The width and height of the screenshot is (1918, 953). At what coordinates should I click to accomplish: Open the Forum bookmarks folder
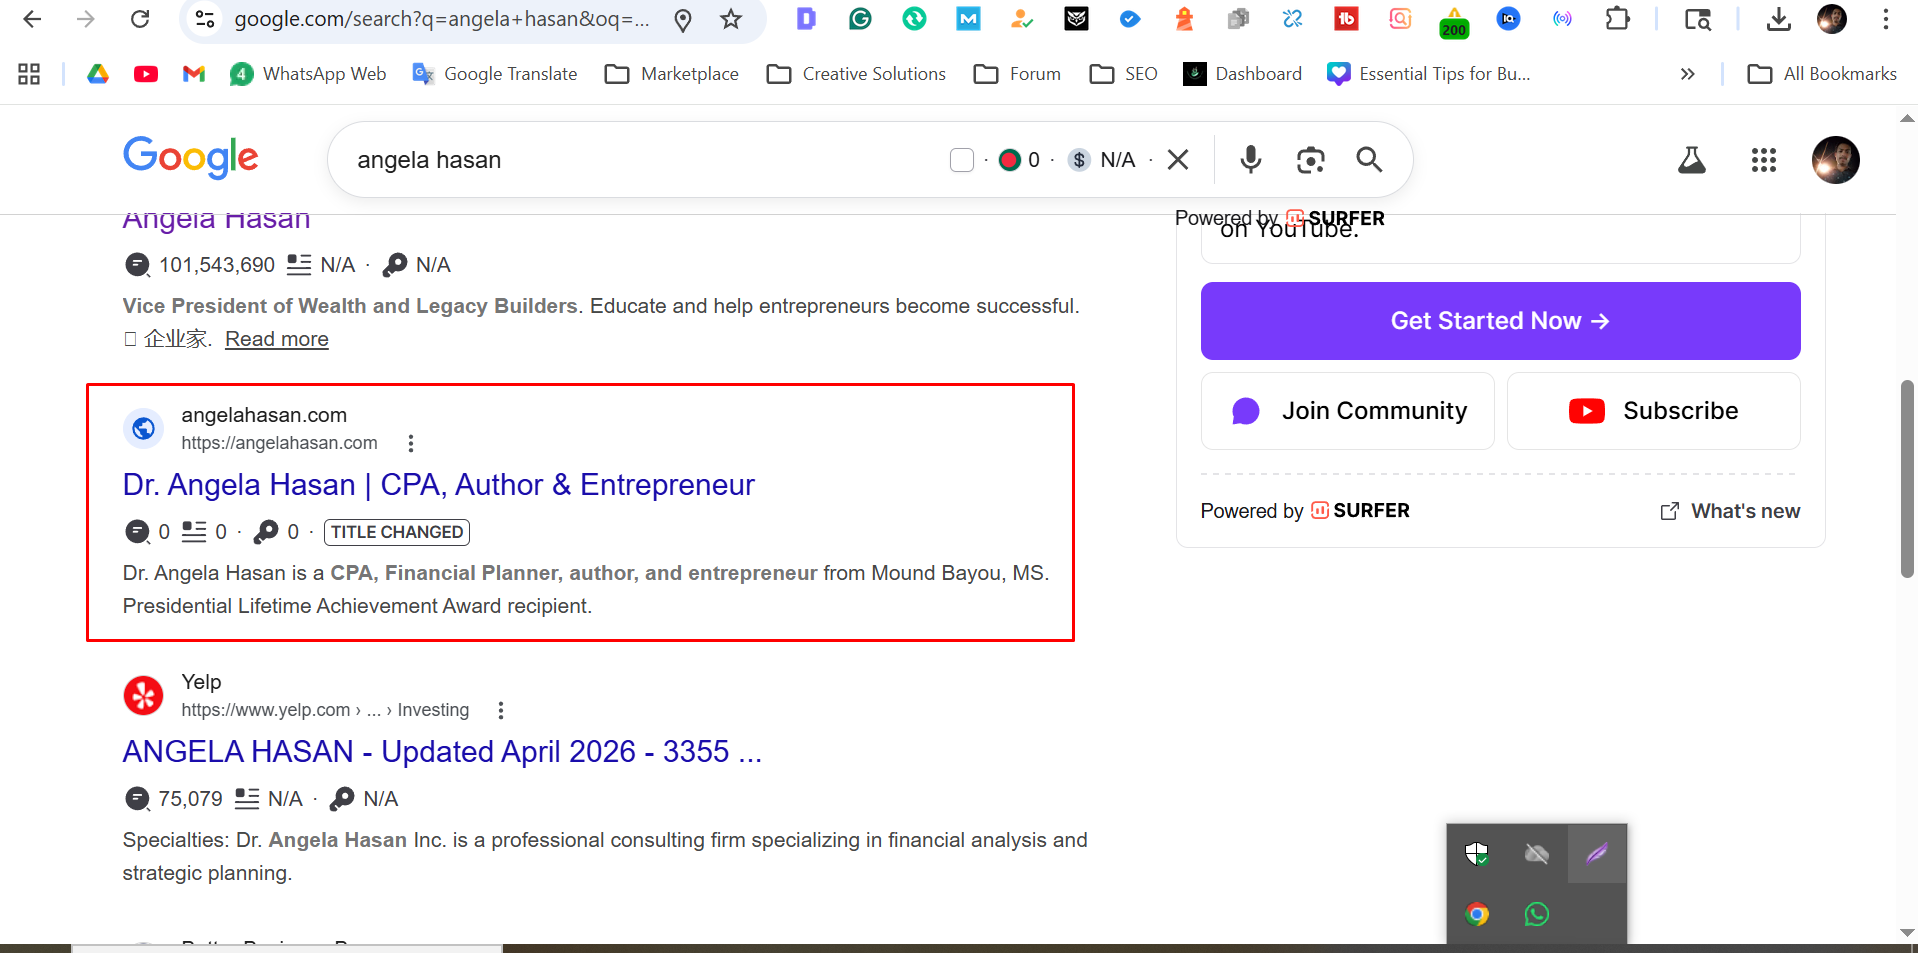tap(1017, 74)
